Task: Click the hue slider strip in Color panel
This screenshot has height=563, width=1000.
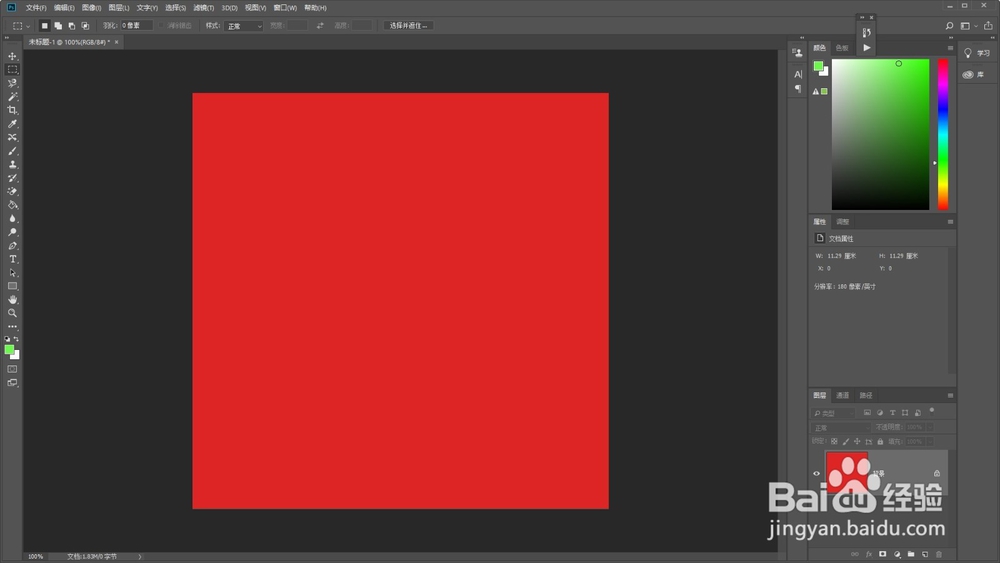Action: click(943, 135)
